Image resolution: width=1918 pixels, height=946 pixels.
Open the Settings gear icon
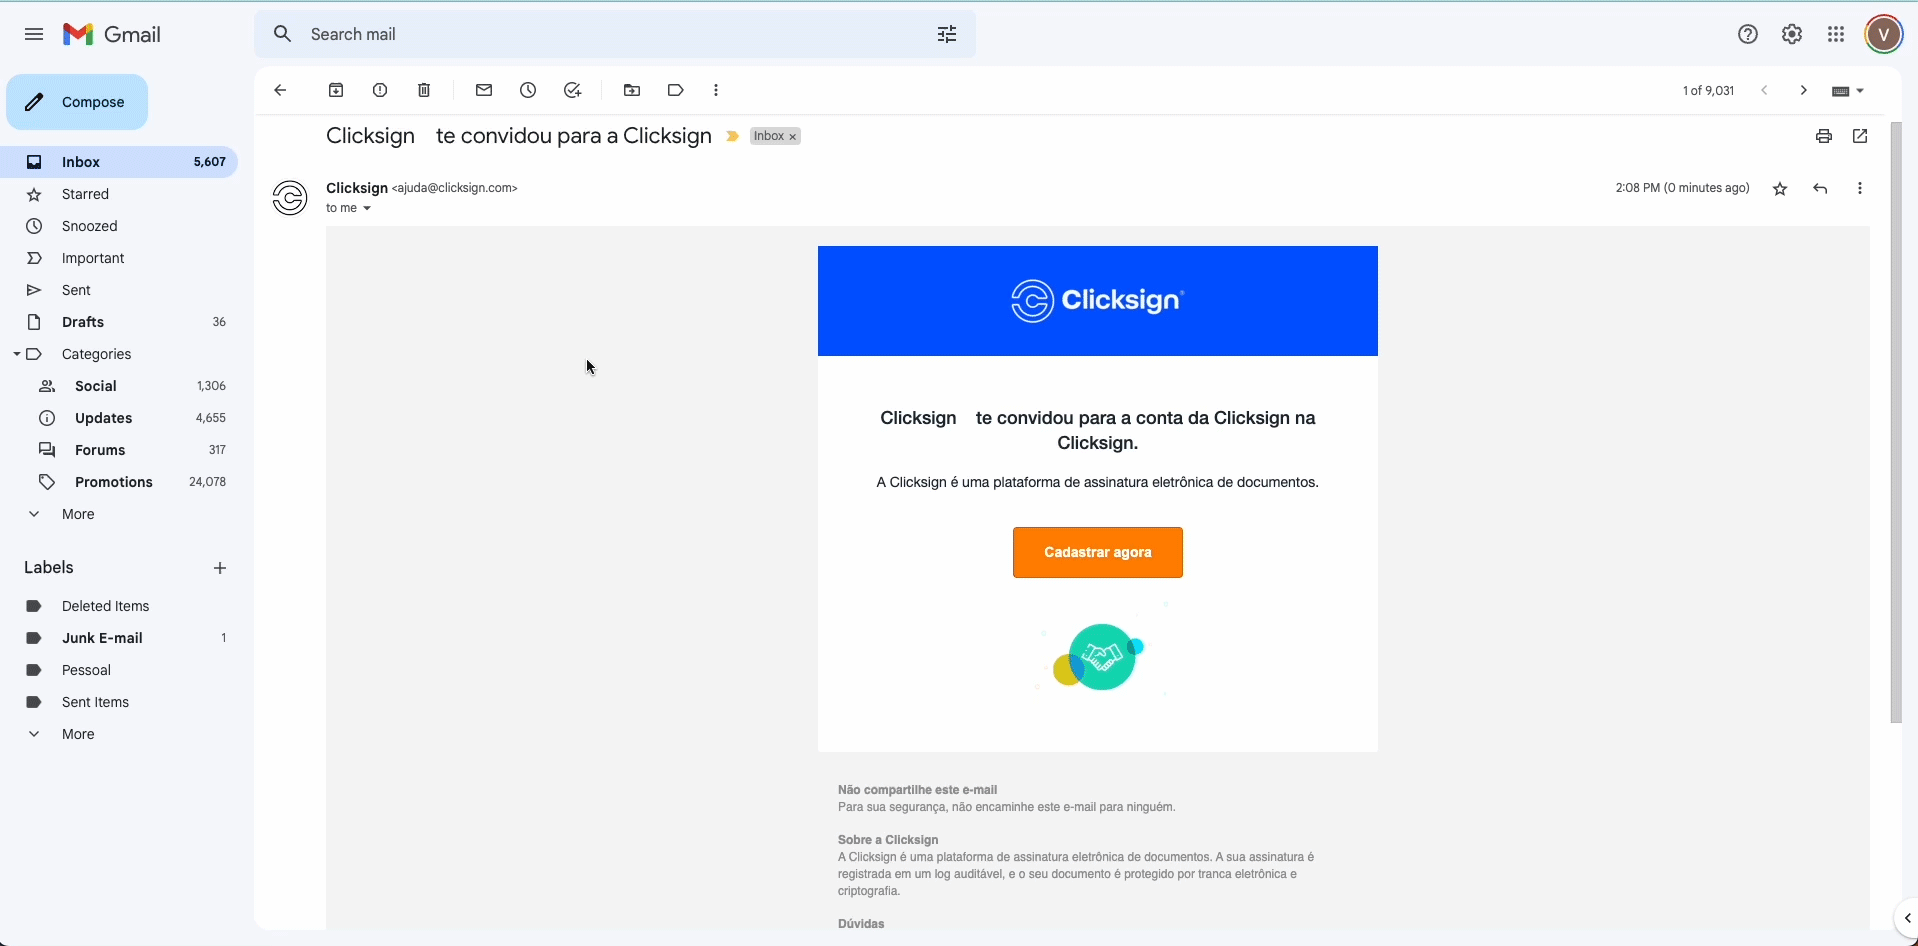(x=1792, y=34)
